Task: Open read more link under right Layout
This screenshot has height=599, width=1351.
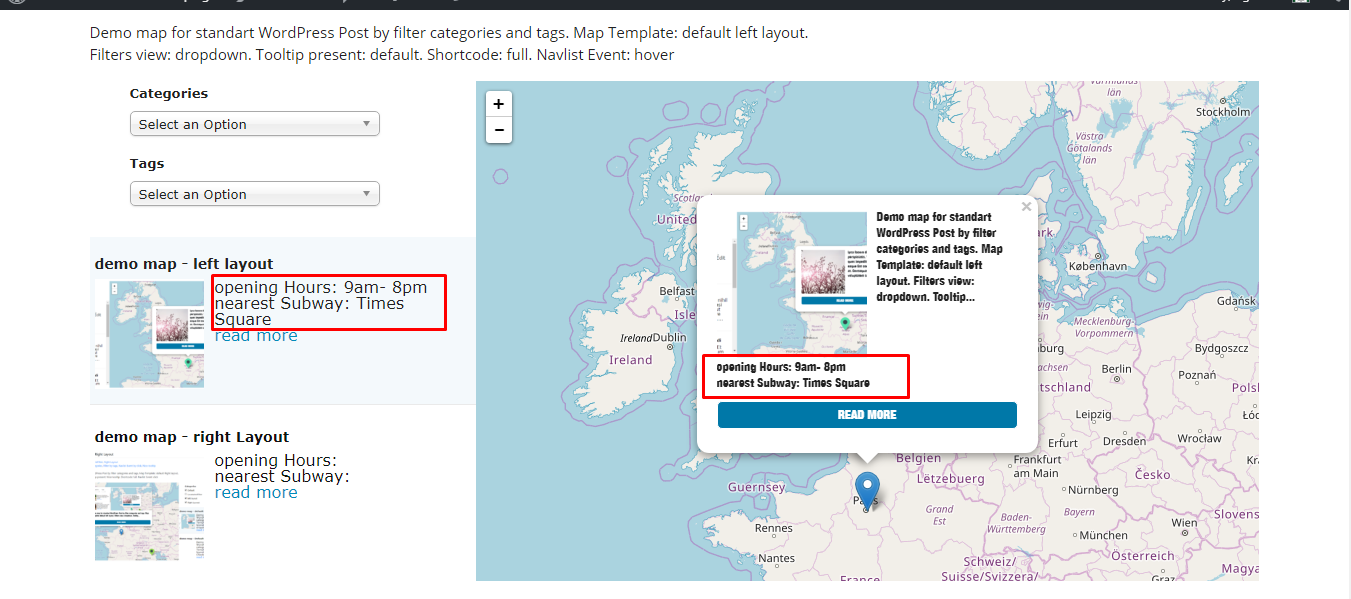Action: (256, 492)
